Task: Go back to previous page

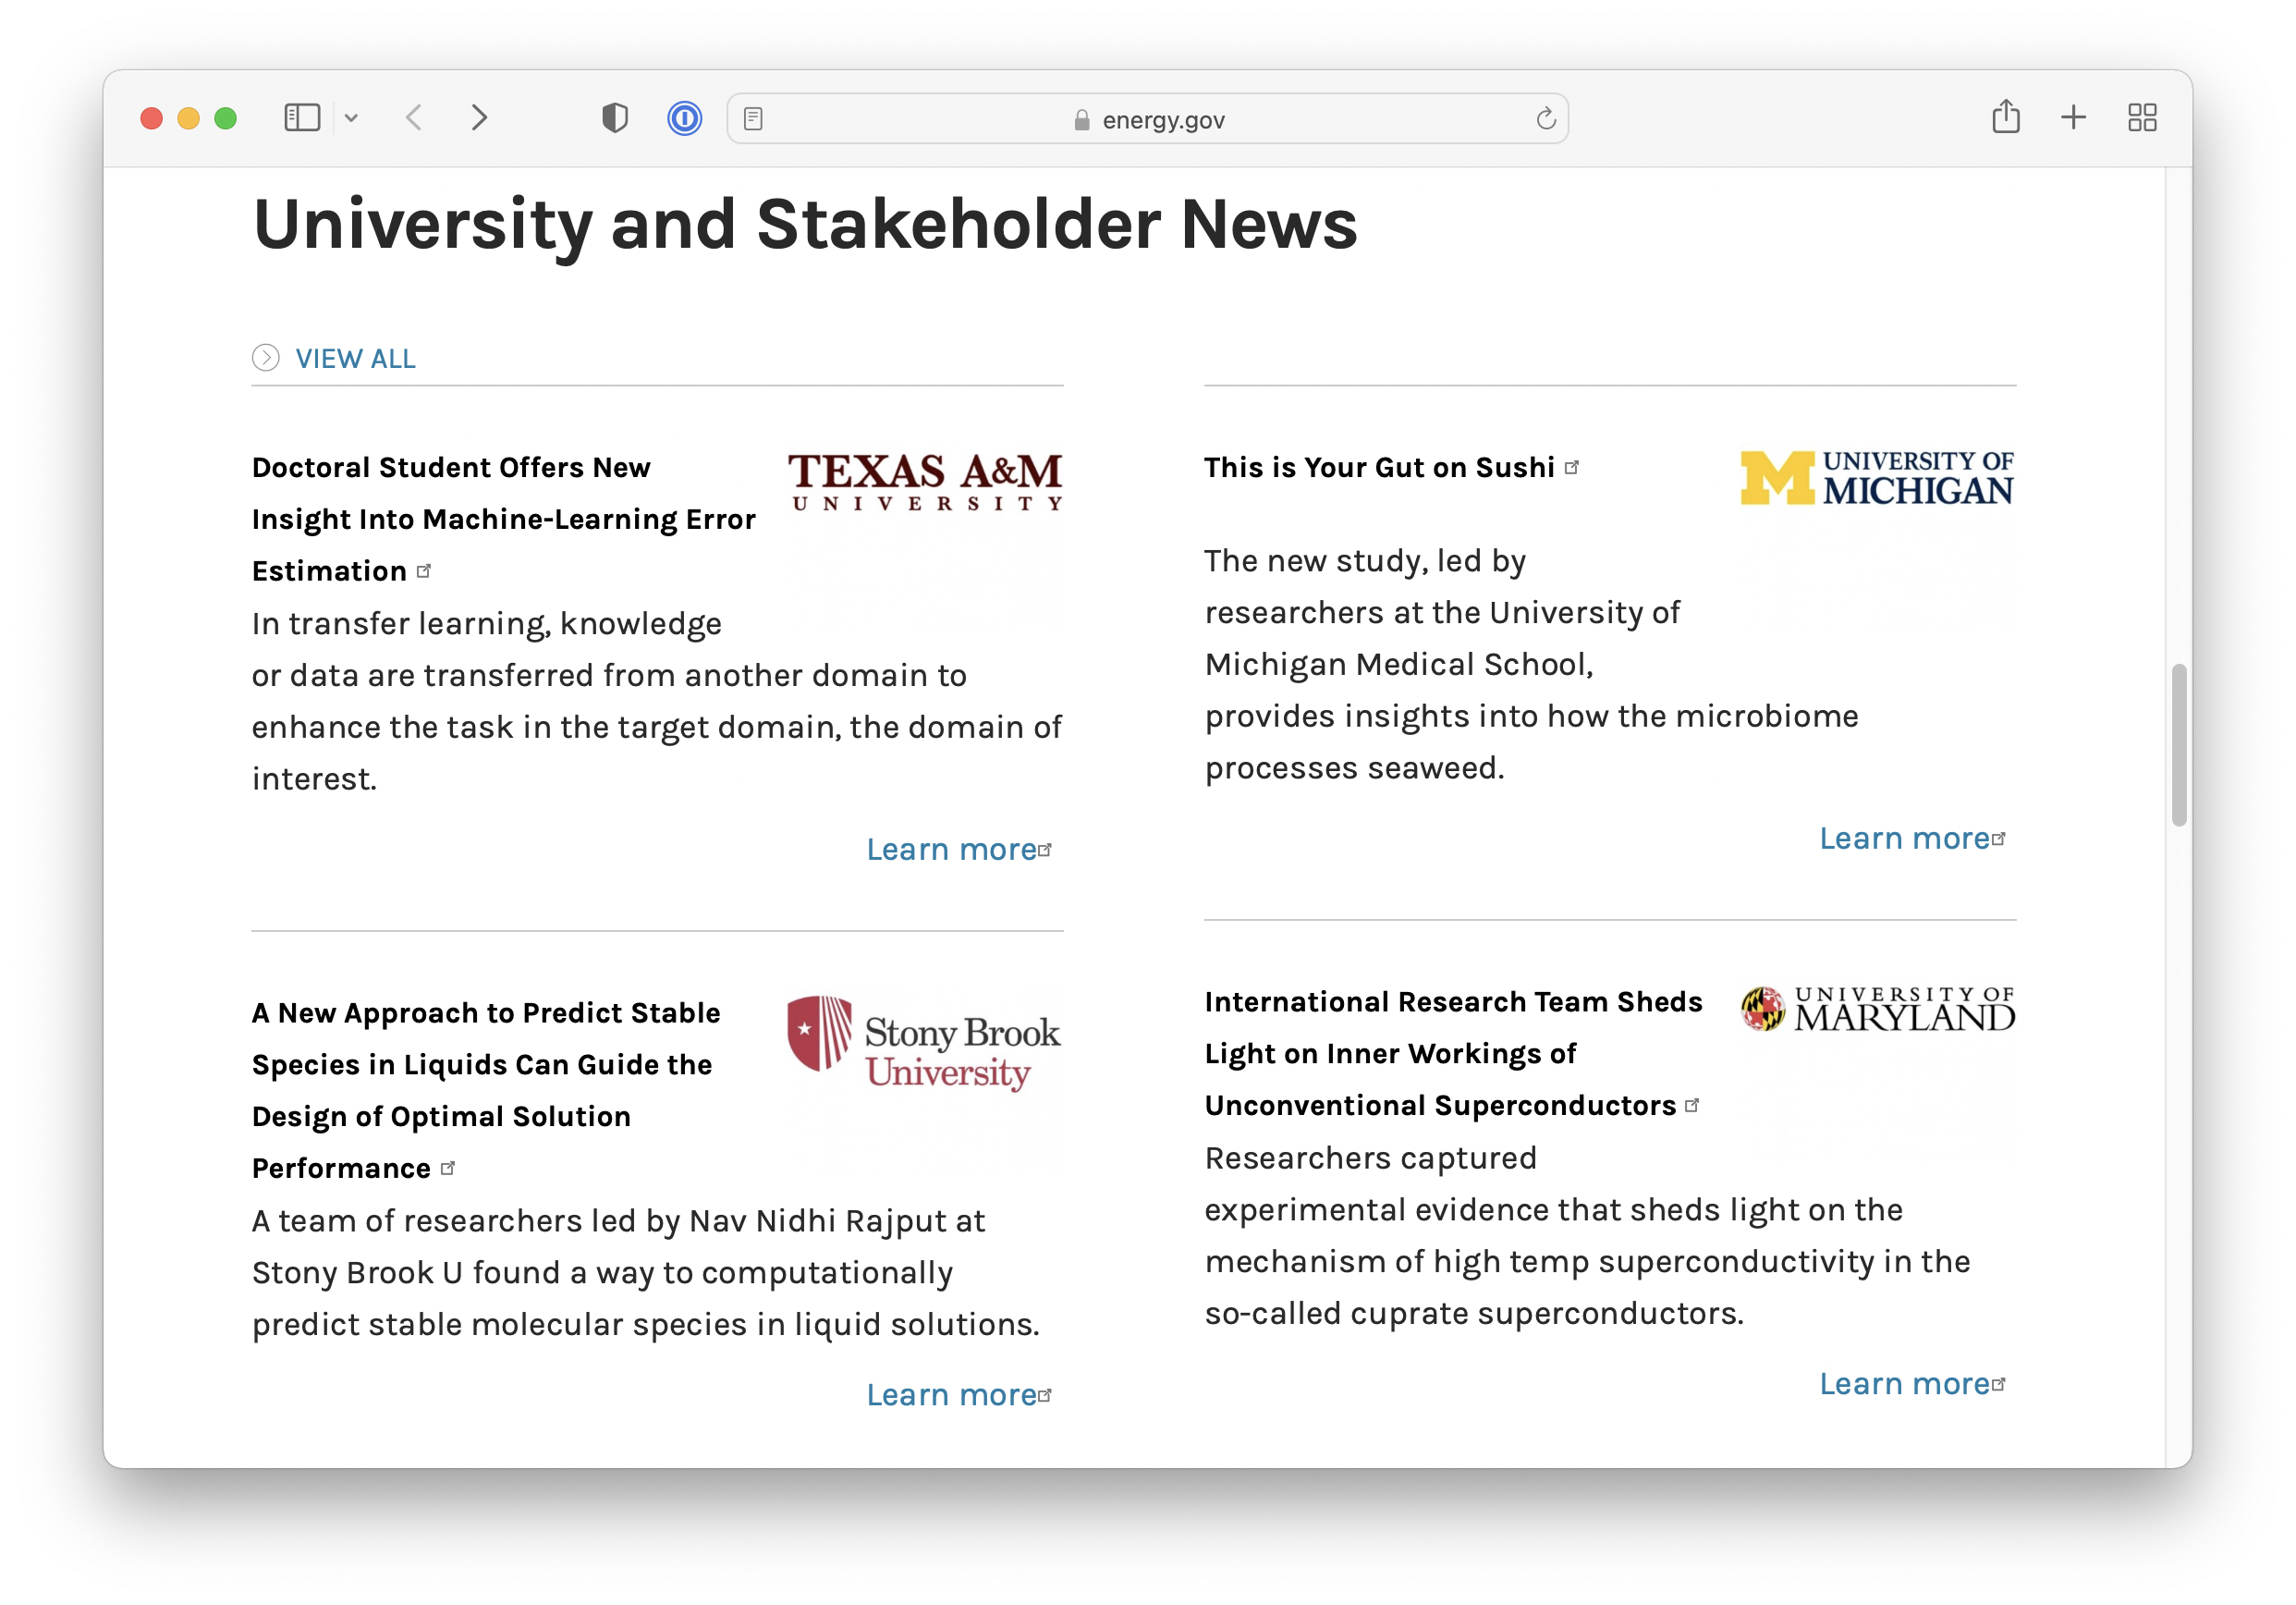Action: (414, 118)
